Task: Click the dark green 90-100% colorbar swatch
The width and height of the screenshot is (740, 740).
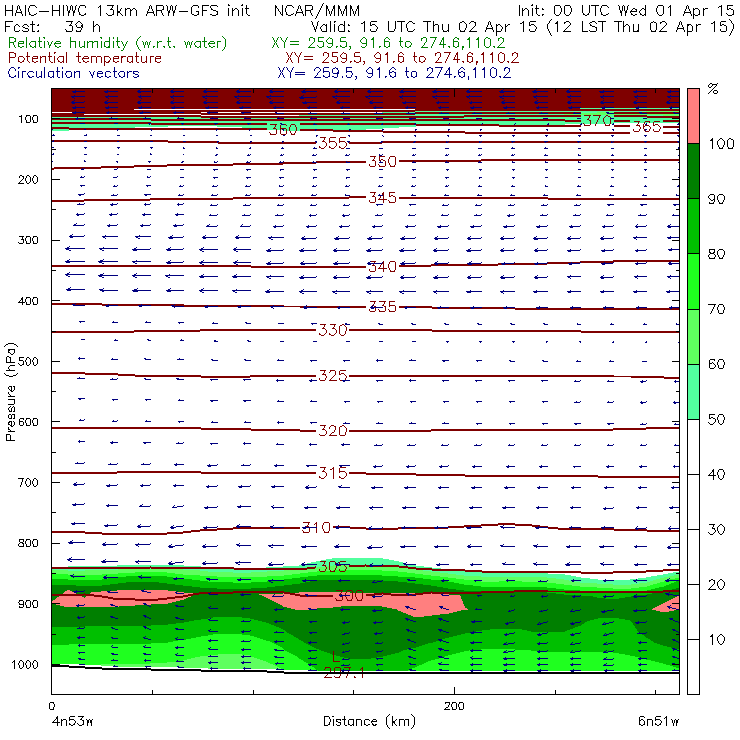Action: [693, 171]
